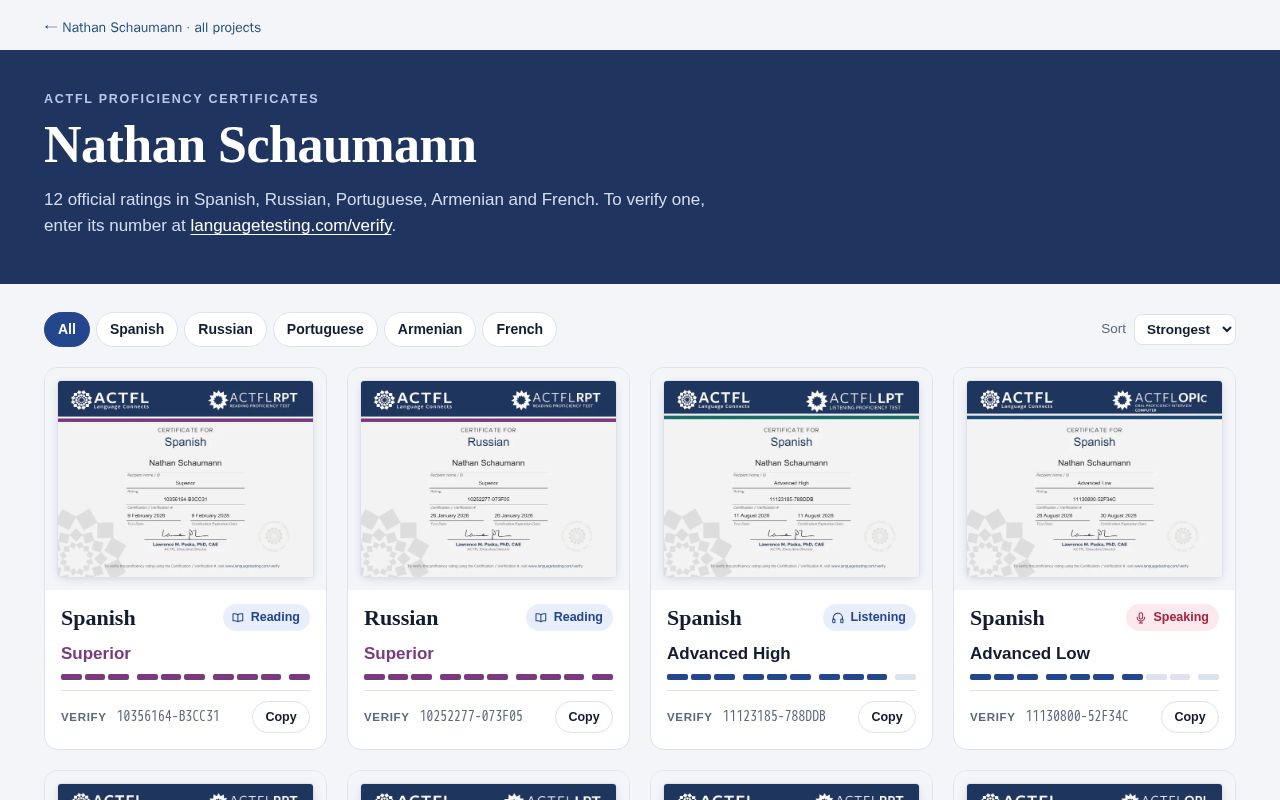Go back to Nathan Schaumann all projects
Screen dimensions: 1280x800
(152, 27)
